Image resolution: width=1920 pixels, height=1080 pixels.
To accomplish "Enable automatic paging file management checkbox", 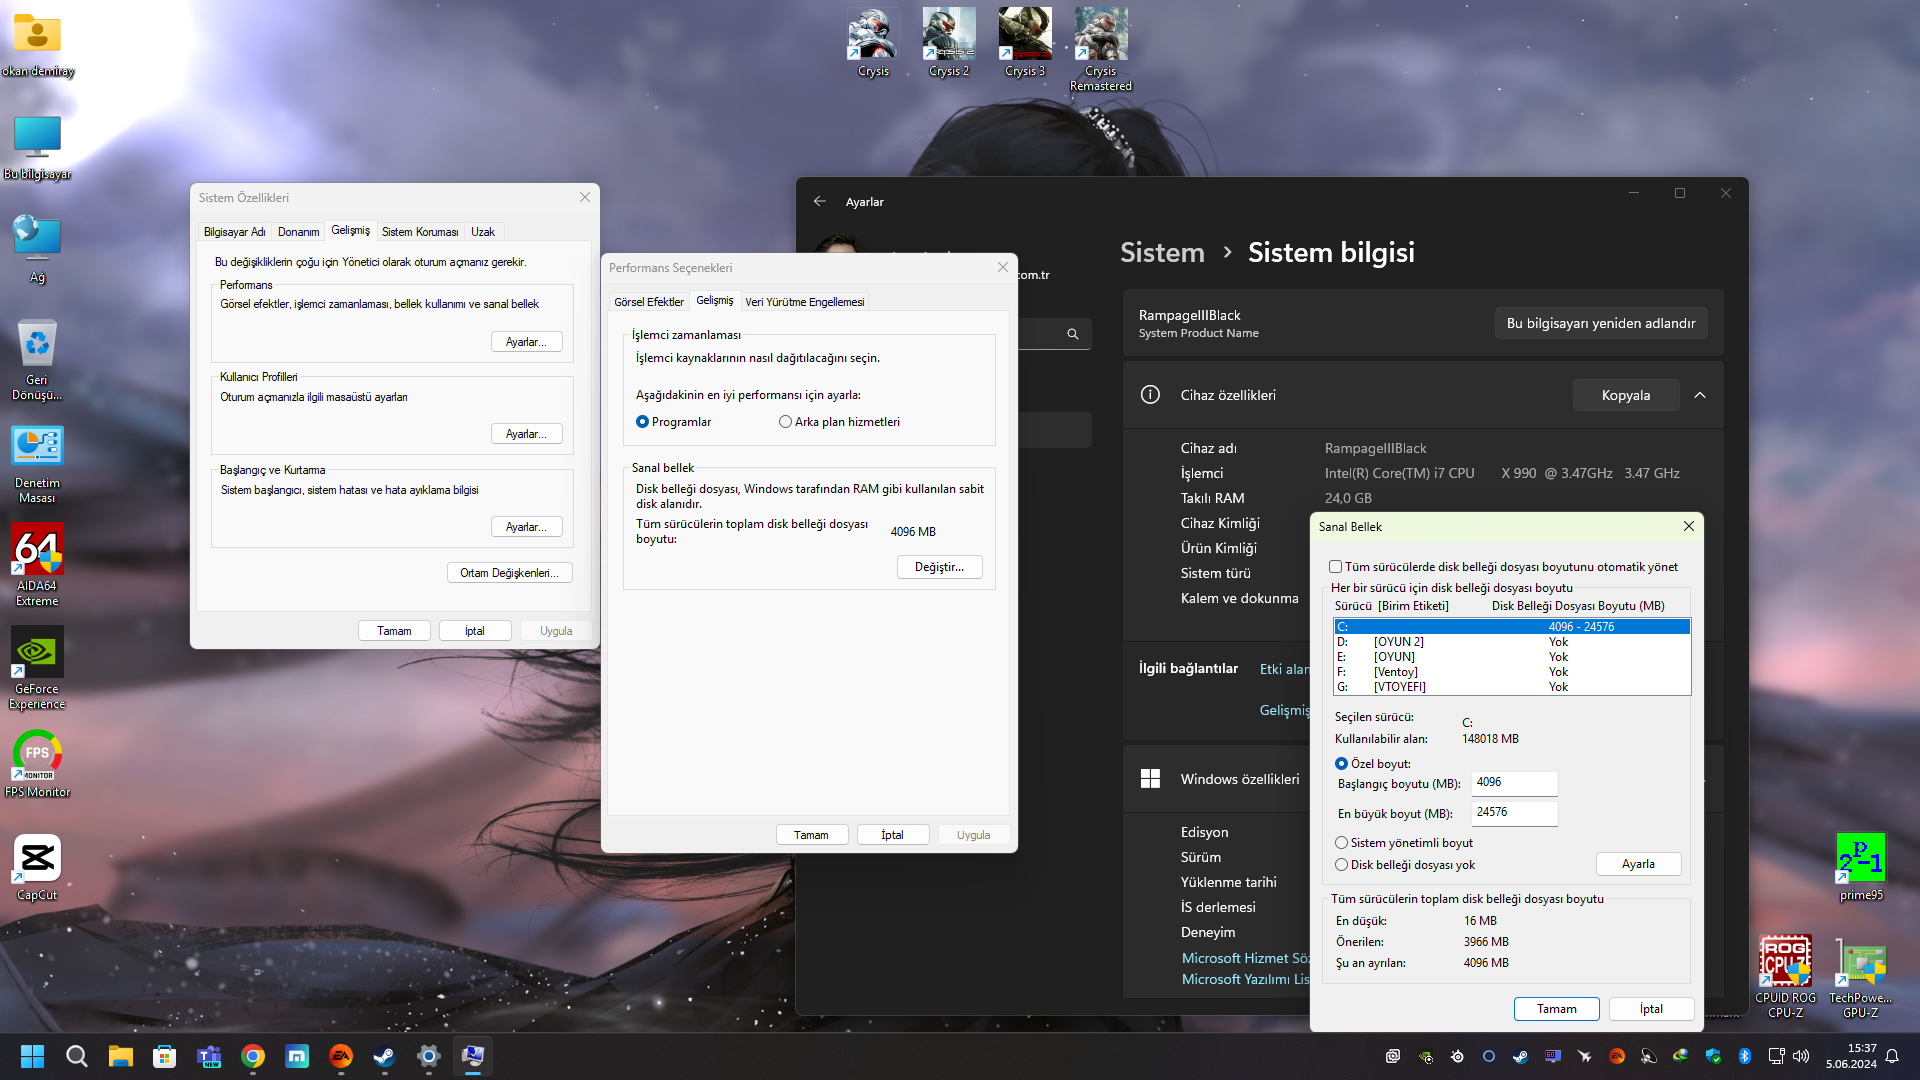I will [x=1335, y=567].
